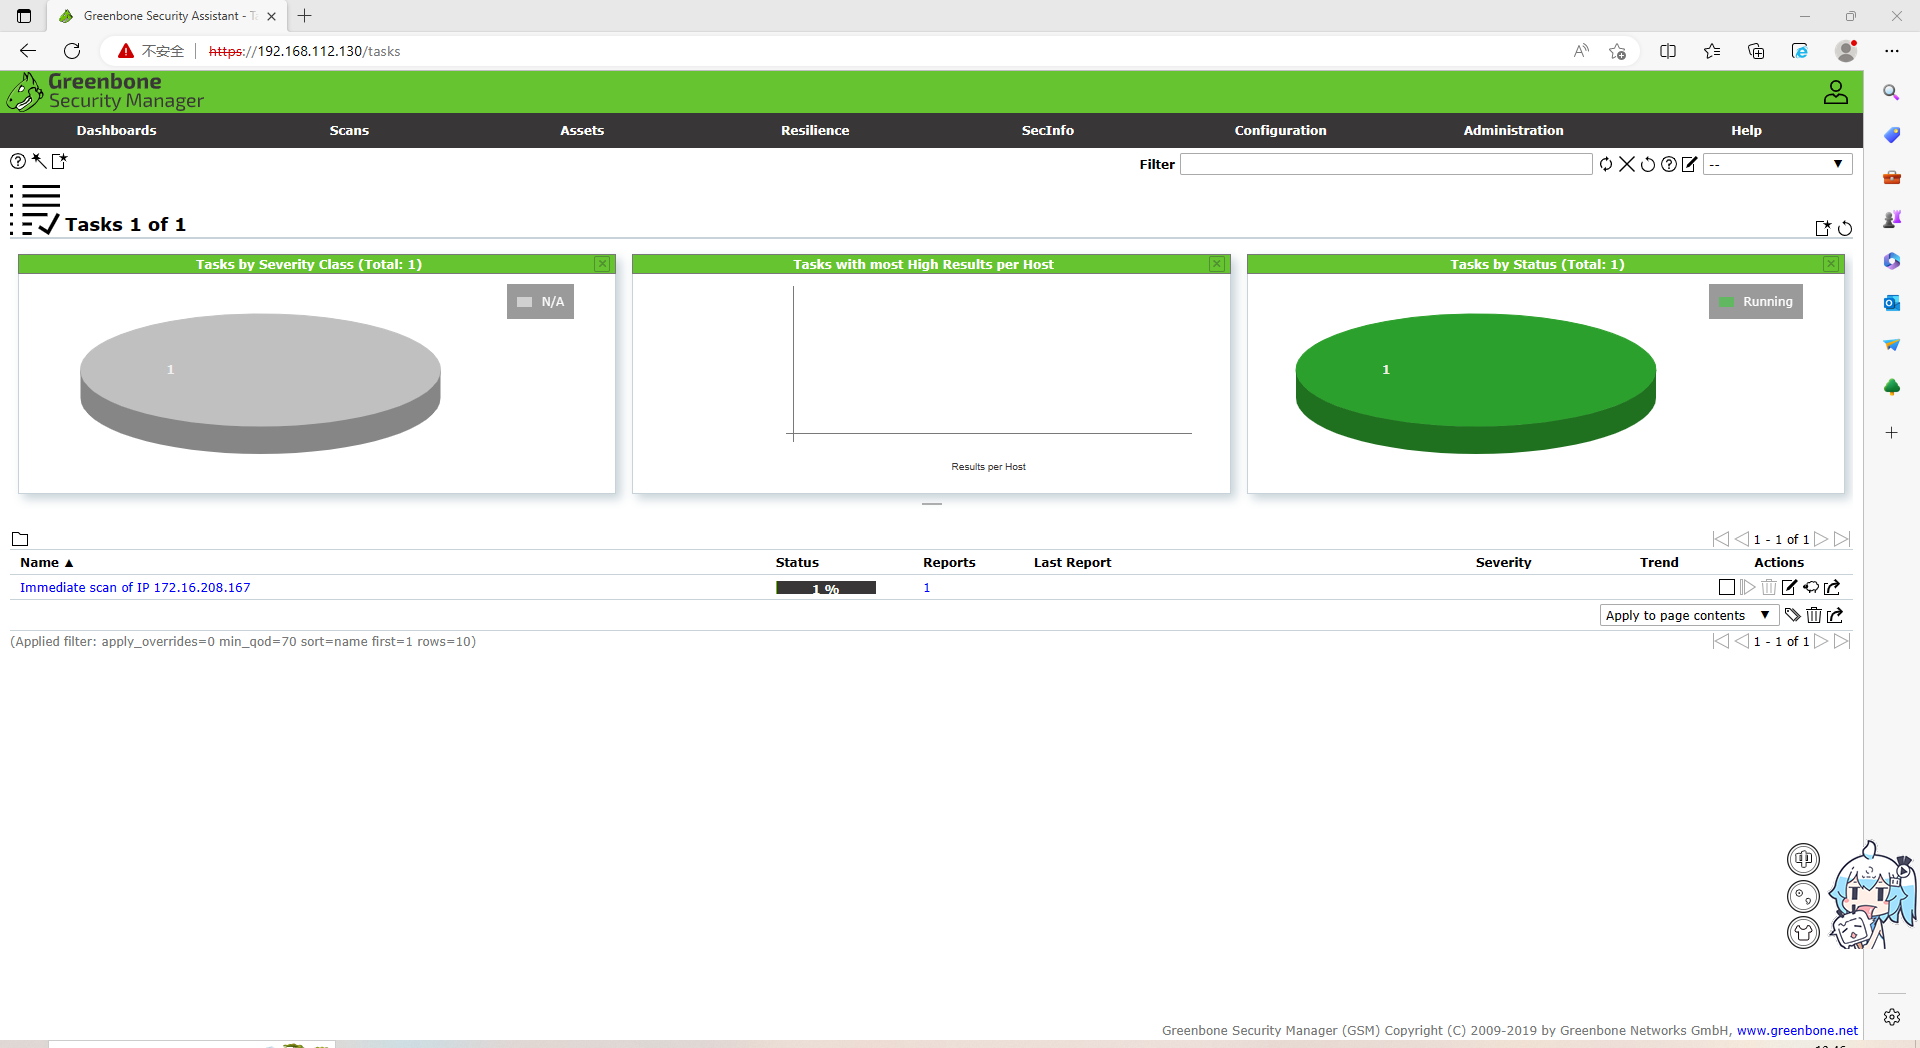
Task: Open the filter help question-mark icon
Action: 1669,164
